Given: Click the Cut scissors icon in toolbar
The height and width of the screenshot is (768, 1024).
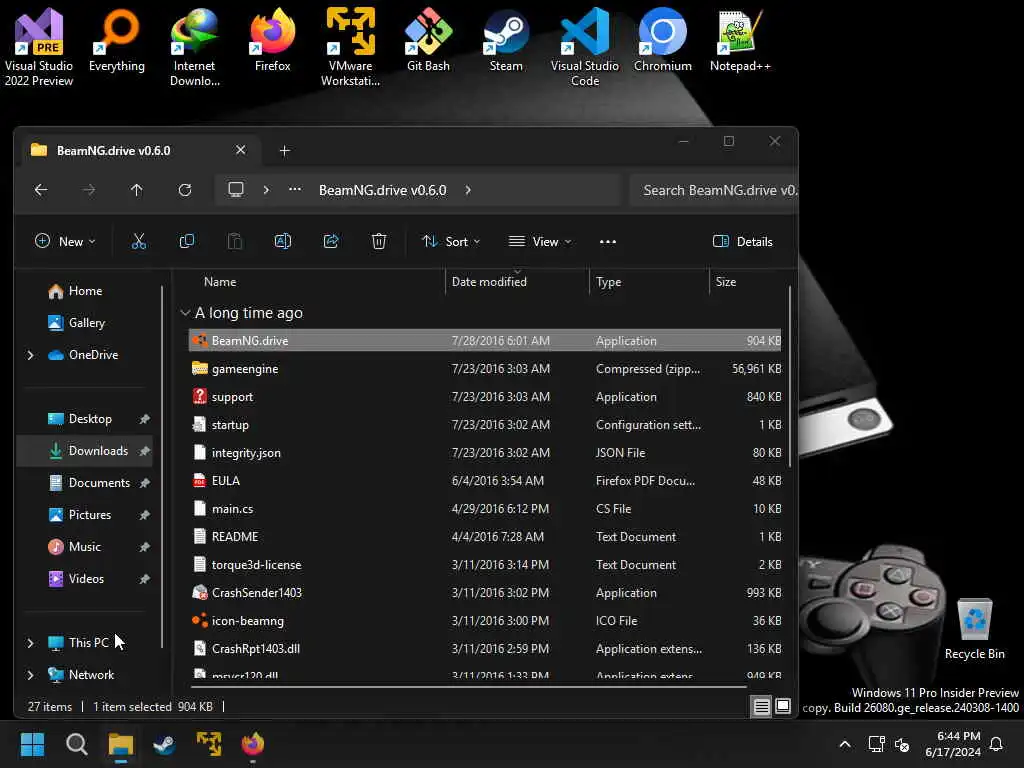Looking at the screenshot, I should 138,242.
